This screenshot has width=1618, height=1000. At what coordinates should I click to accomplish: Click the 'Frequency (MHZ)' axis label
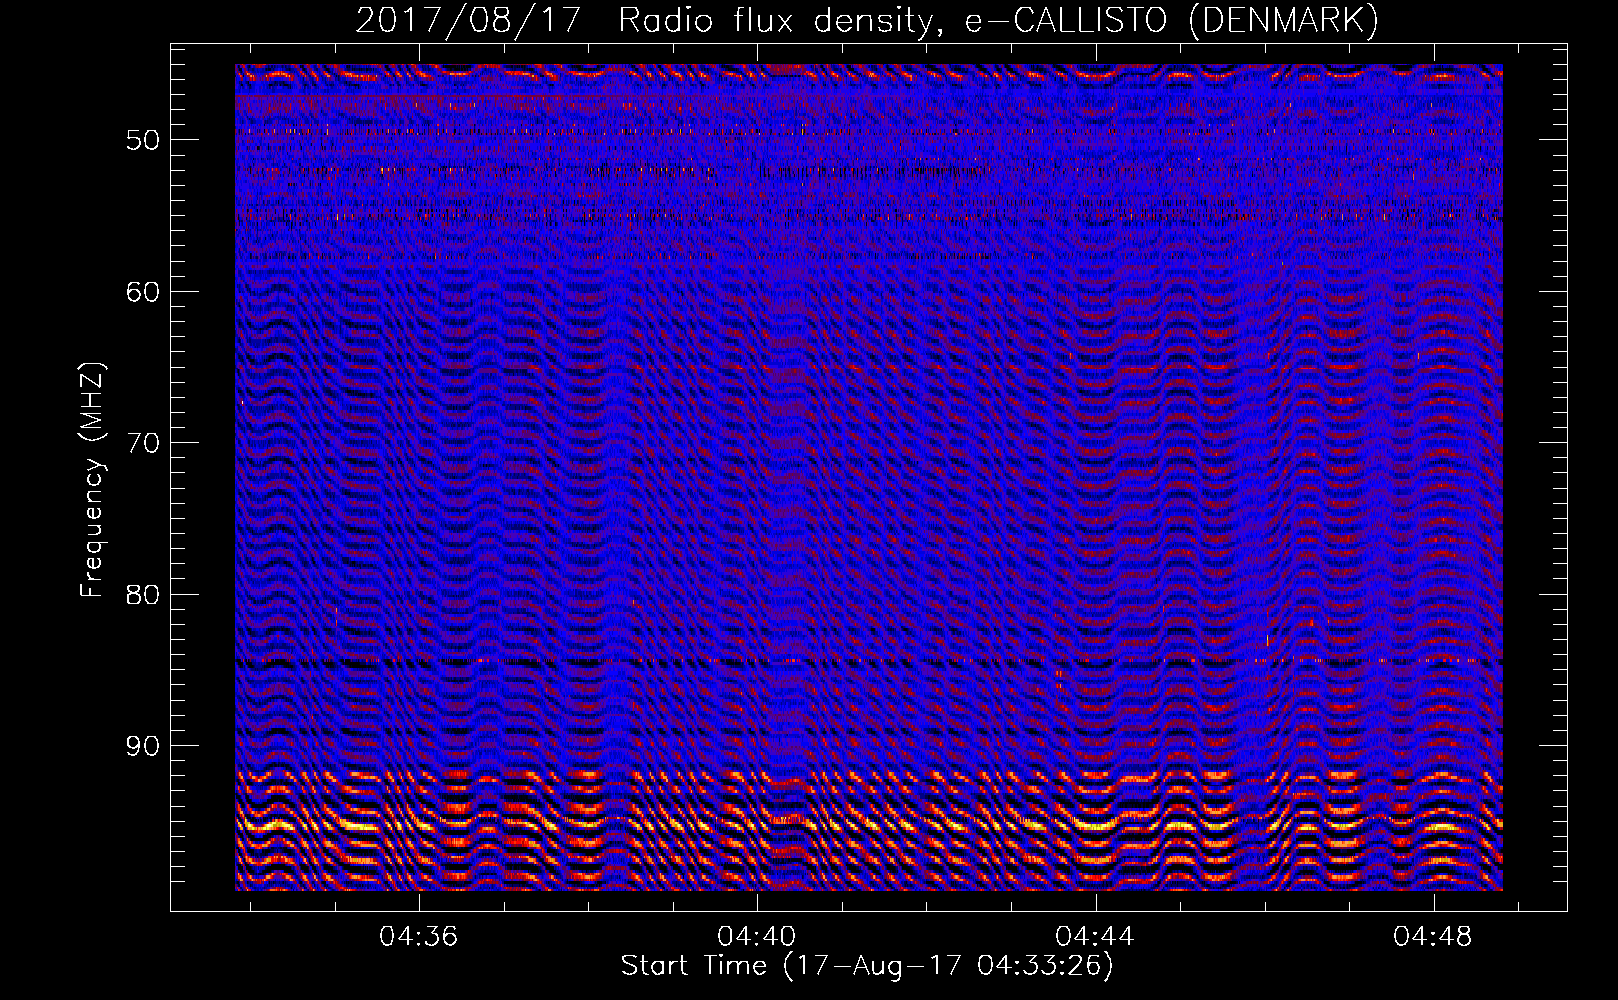pos(92,480)
